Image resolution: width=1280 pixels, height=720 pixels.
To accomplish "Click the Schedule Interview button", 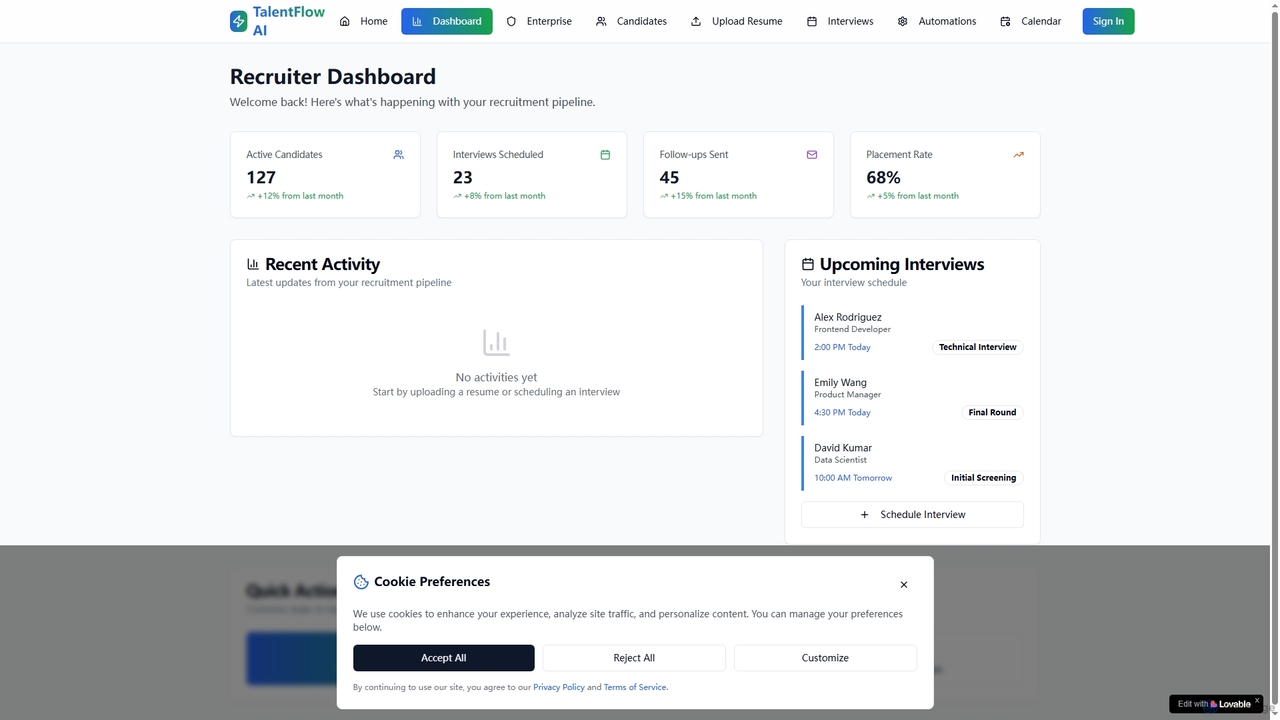I will tap(912, 515).
